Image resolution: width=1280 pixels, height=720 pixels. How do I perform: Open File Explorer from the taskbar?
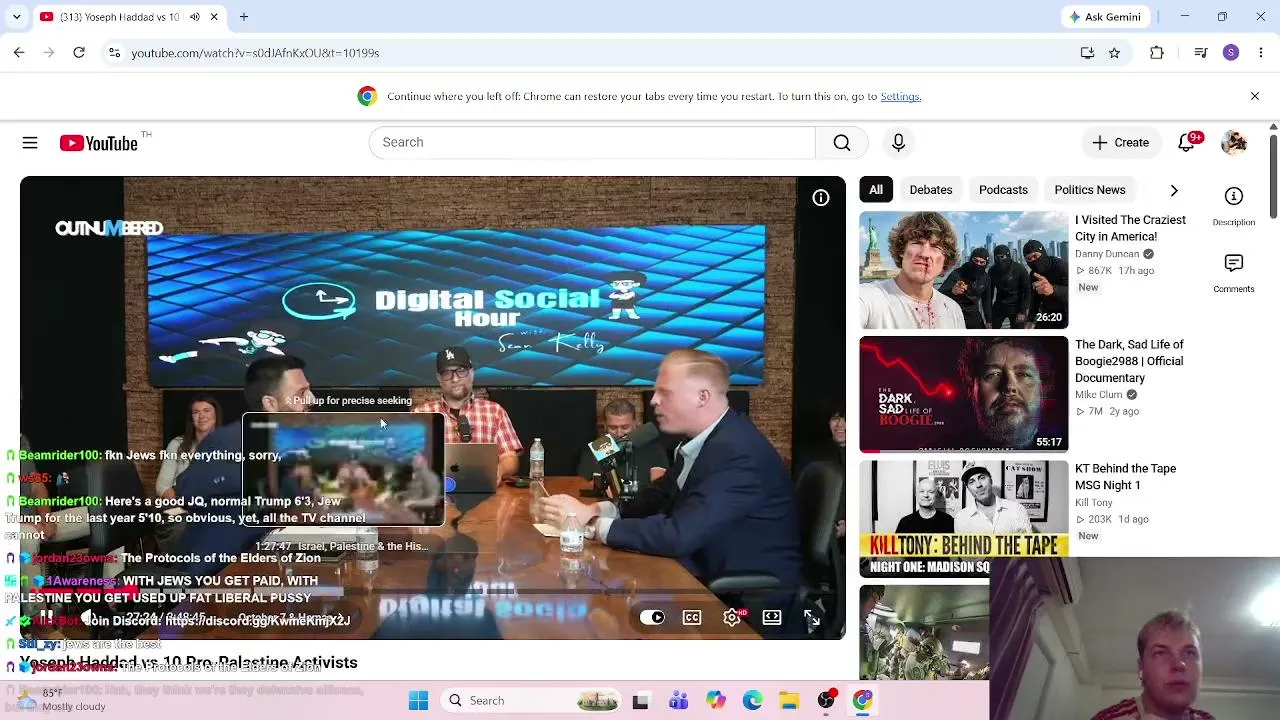point(789,701)
